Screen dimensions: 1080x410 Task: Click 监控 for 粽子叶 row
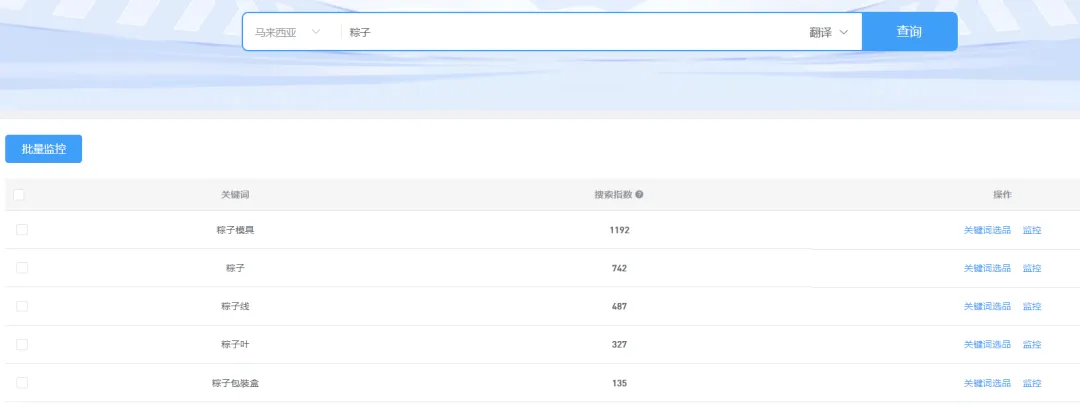pos(1032,344)
